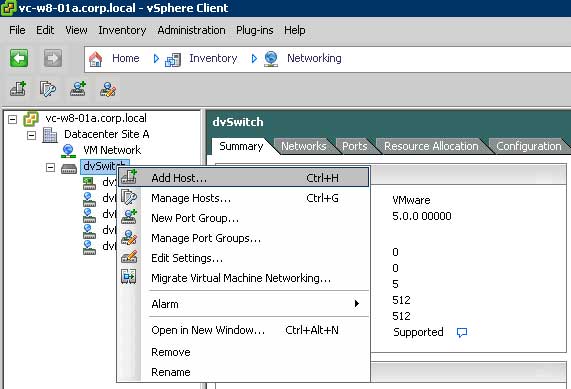Click the Networking globe icon

click(271, 59)
